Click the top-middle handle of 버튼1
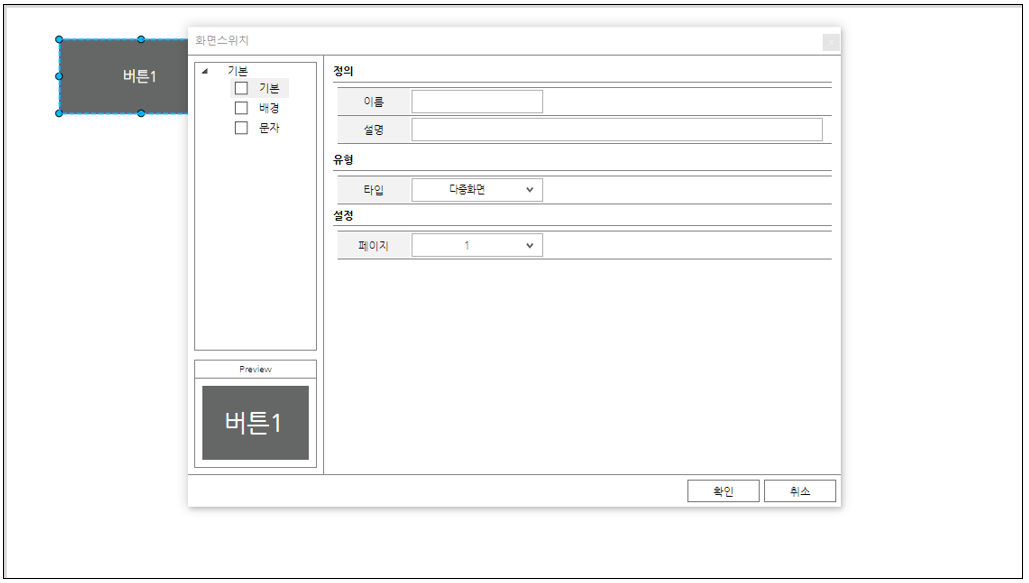The image size is (1029, 583). 141,39
